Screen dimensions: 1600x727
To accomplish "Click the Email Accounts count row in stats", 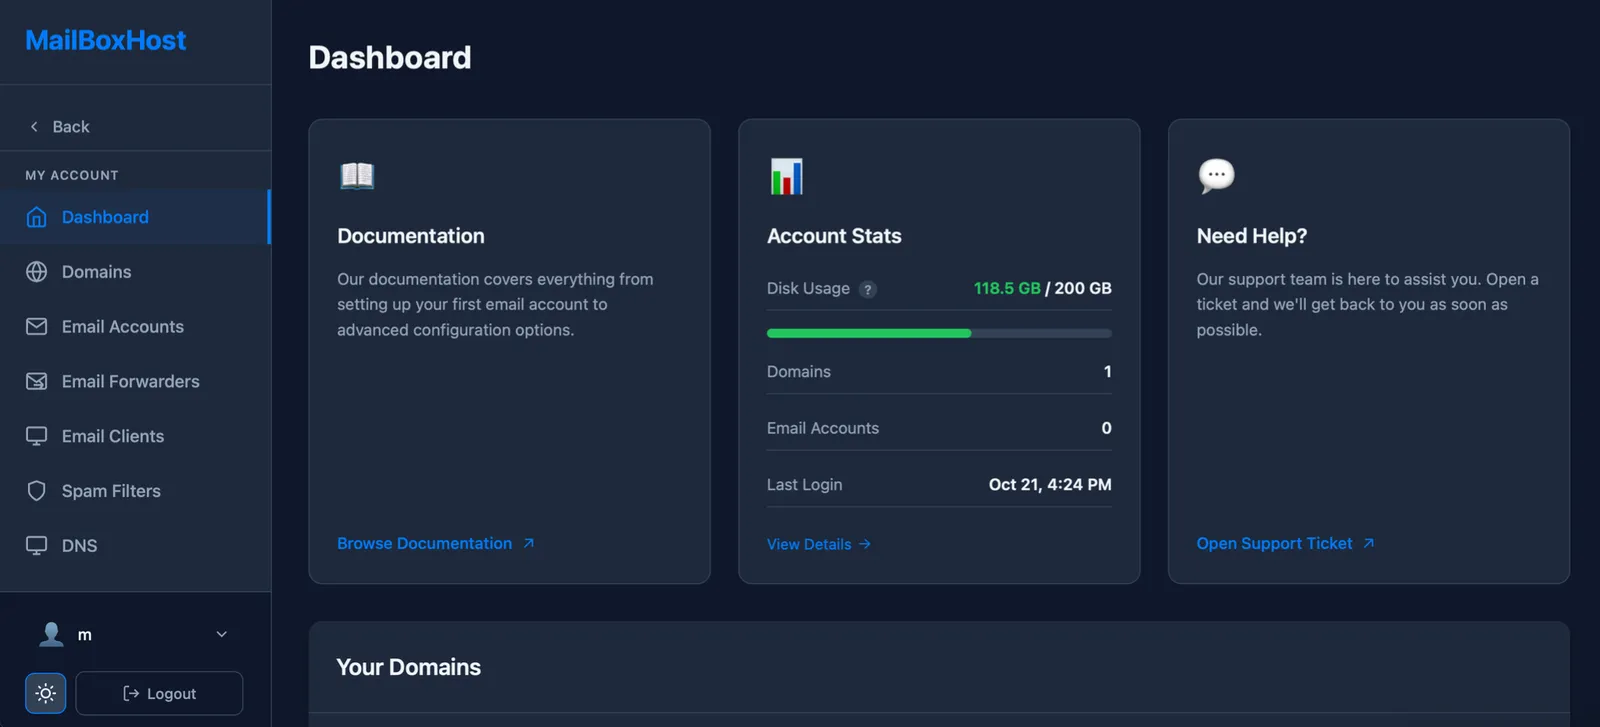I will (939, 428).
